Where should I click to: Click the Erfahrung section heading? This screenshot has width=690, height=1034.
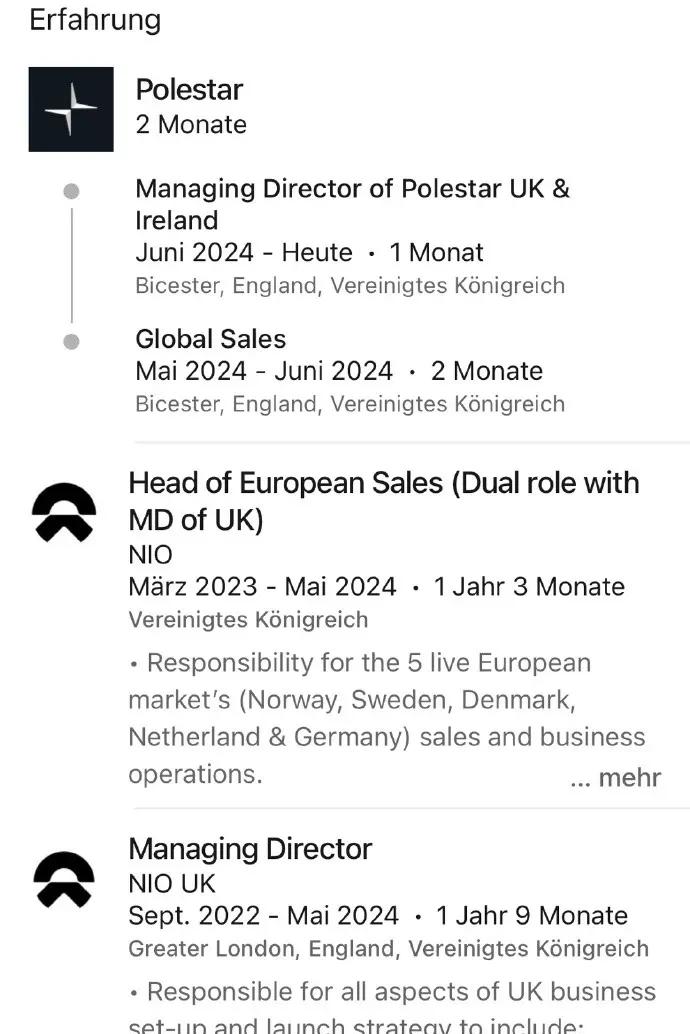[96, 20]
